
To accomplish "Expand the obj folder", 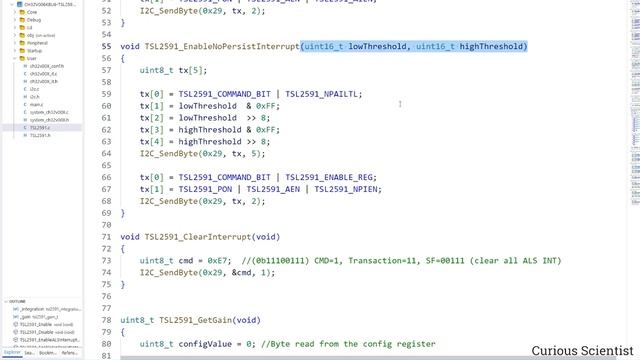I will (x=15, y=35).
